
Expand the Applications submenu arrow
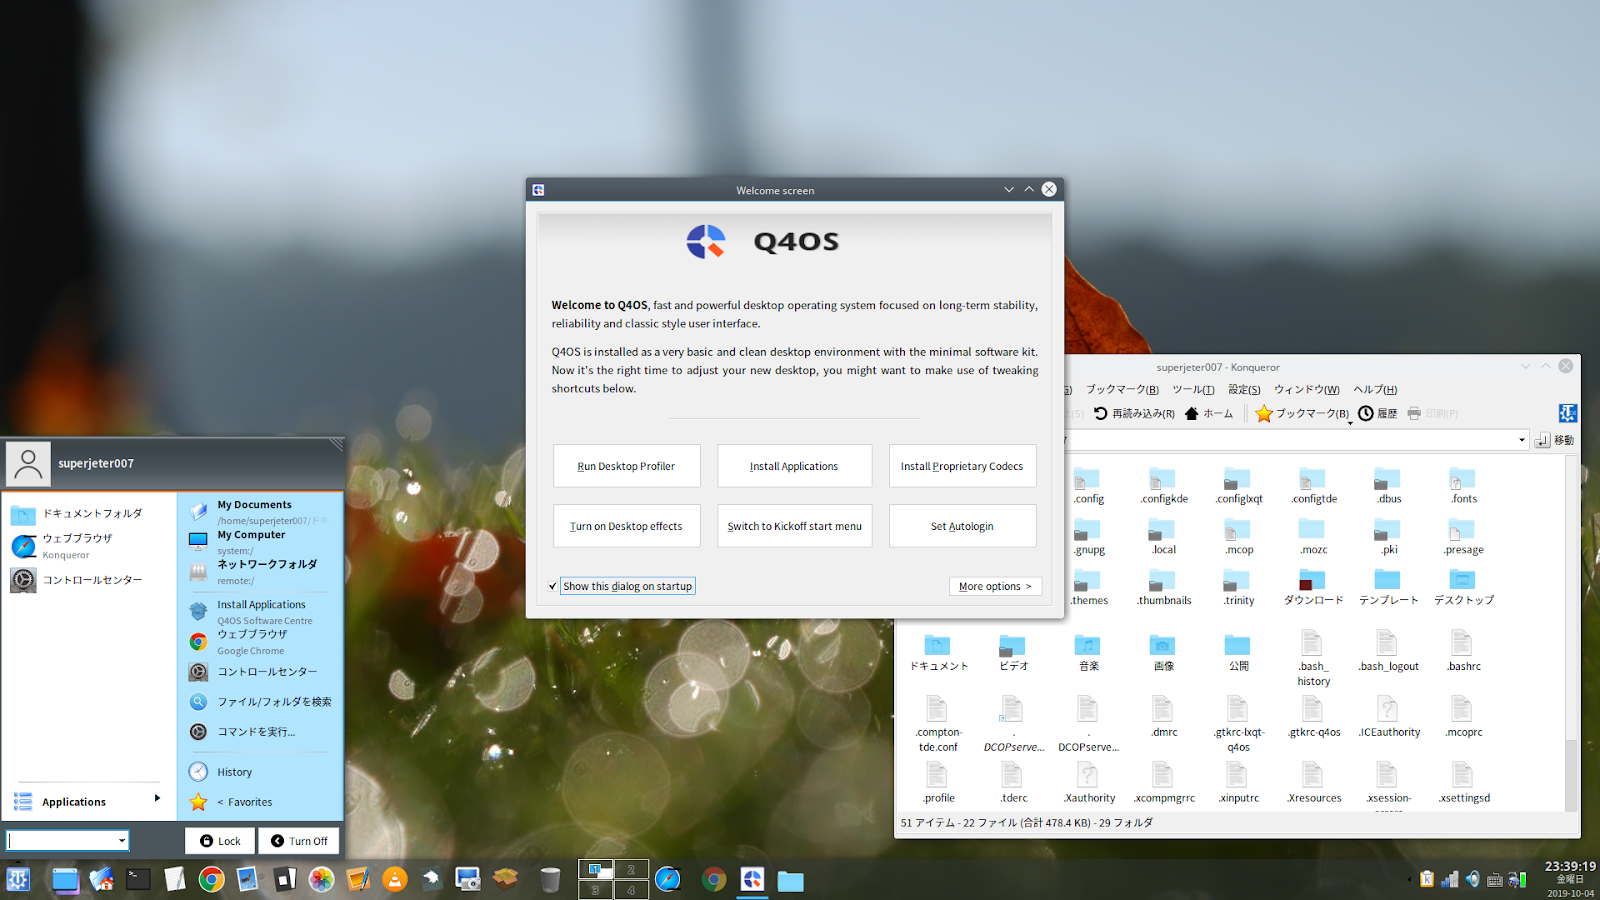coord(157,798)
